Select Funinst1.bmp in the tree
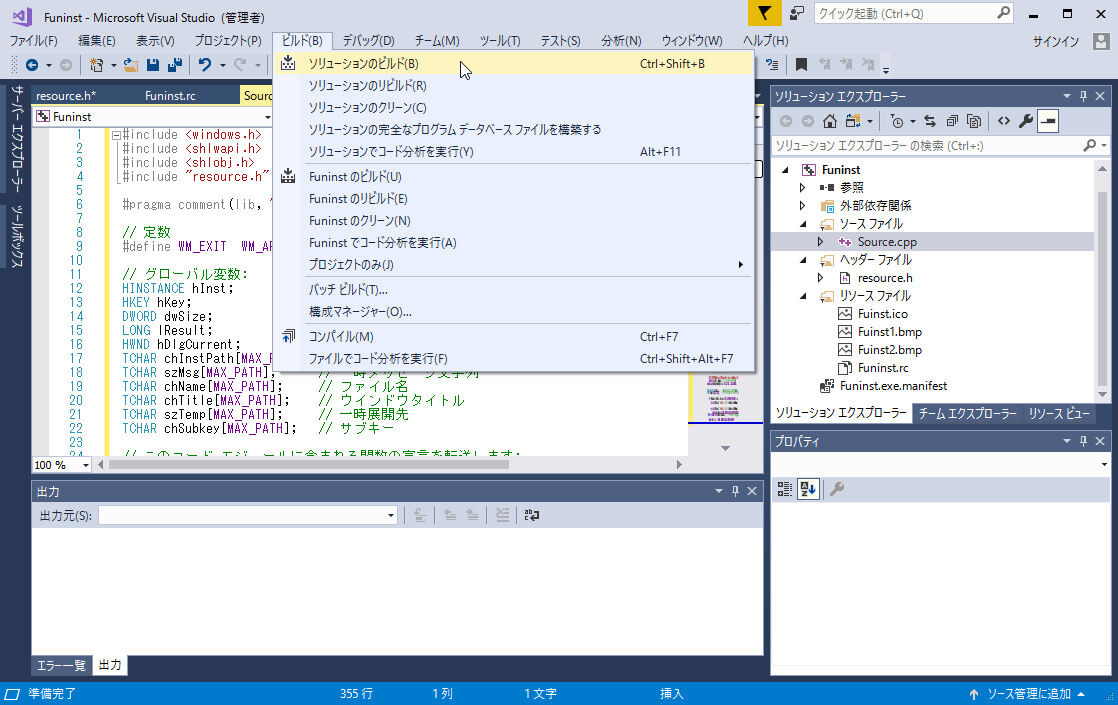1118x705 pixels. (889, 331)
